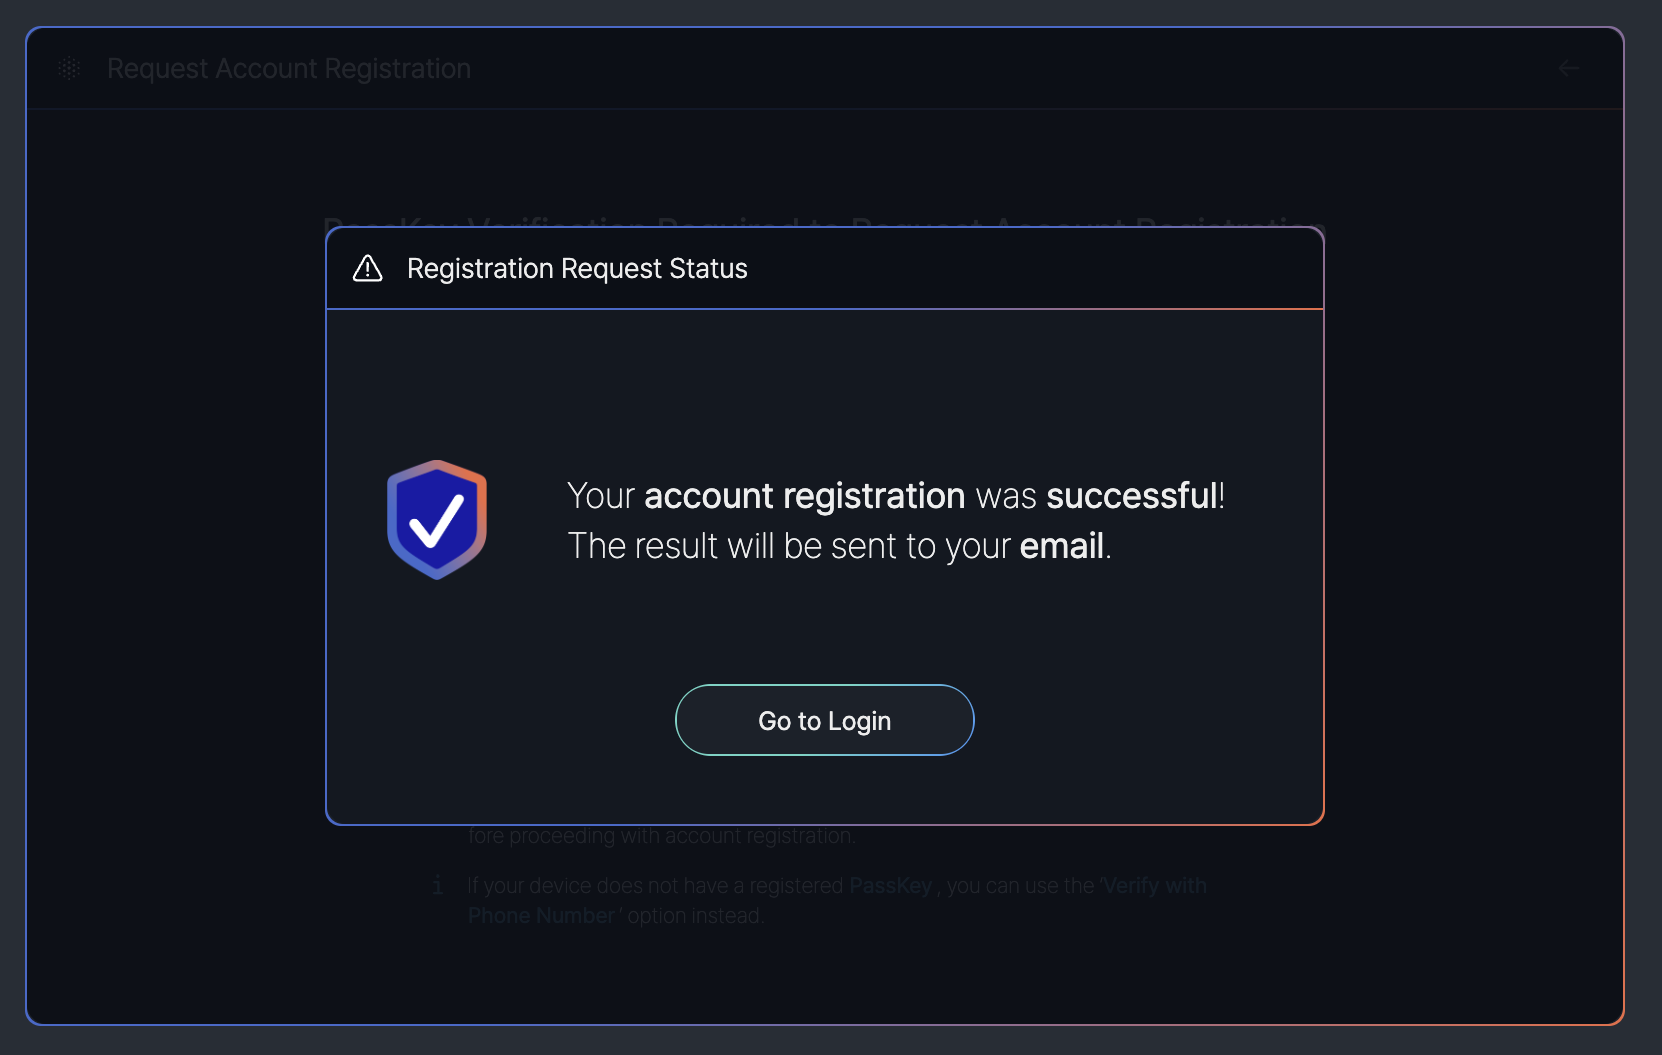Click the bold word 'successful'

1131,496
